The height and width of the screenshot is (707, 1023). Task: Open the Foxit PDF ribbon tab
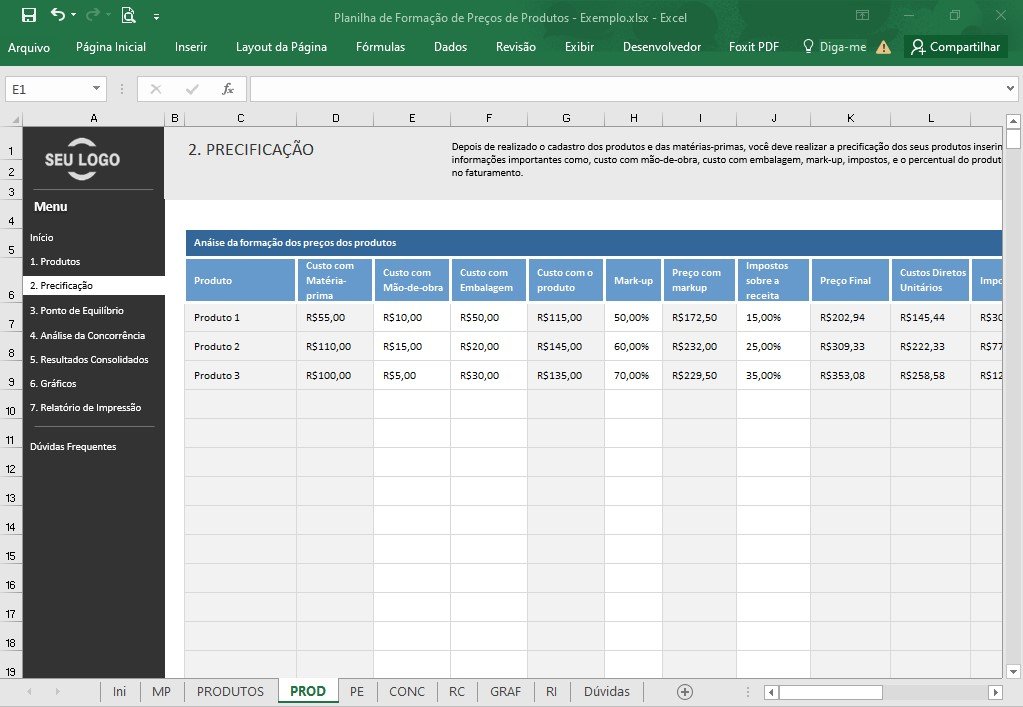click(754, 47)
